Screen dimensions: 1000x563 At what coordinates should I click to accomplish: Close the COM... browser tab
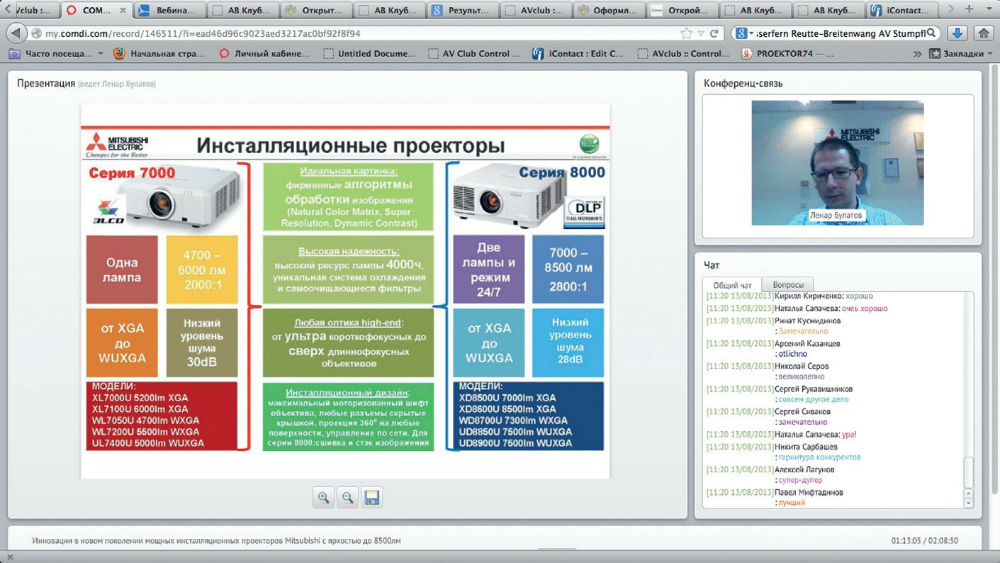click(x=122, y=10)
